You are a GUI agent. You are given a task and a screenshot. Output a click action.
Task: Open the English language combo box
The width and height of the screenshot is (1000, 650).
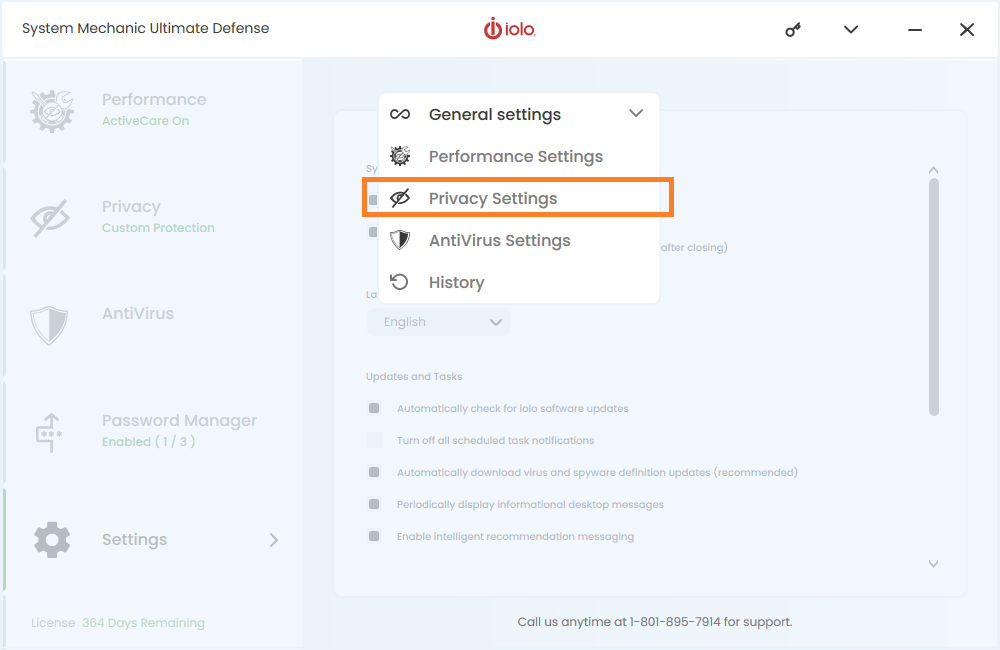pos(438,322)
